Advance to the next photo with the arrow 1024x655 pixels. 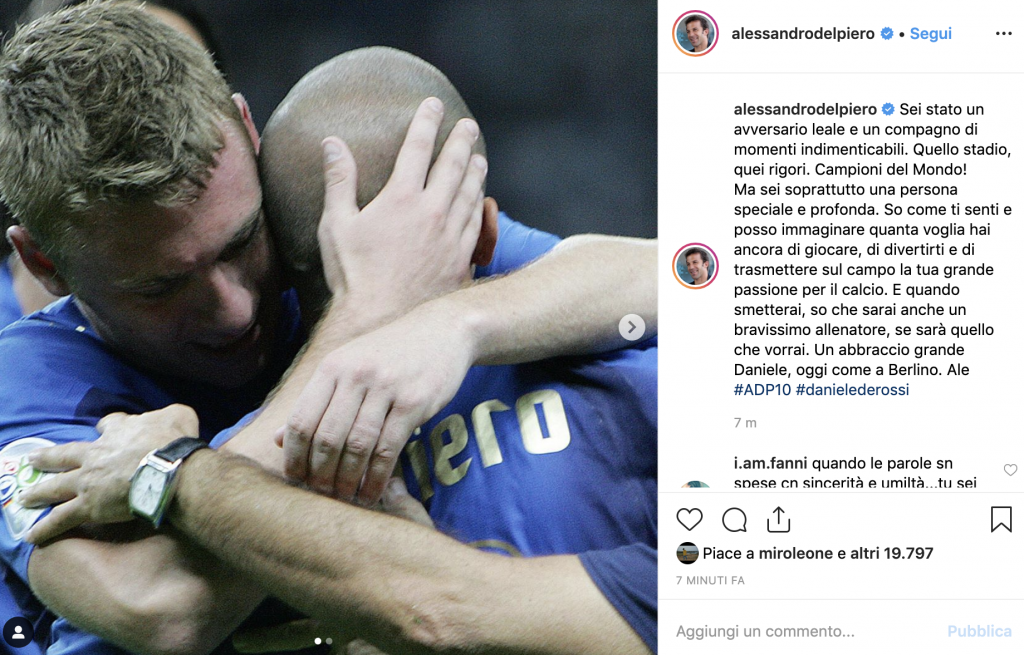[632, 327]
